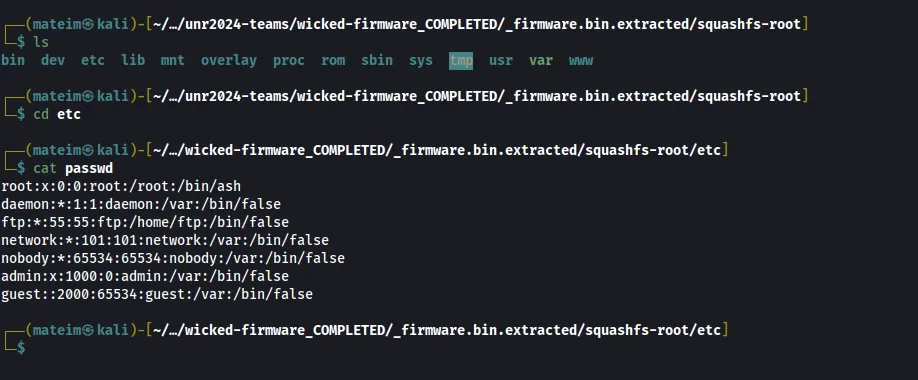Screen dimensions: 918x380
Task: Click the root user line in passwd
Action: tap(121, 187)
